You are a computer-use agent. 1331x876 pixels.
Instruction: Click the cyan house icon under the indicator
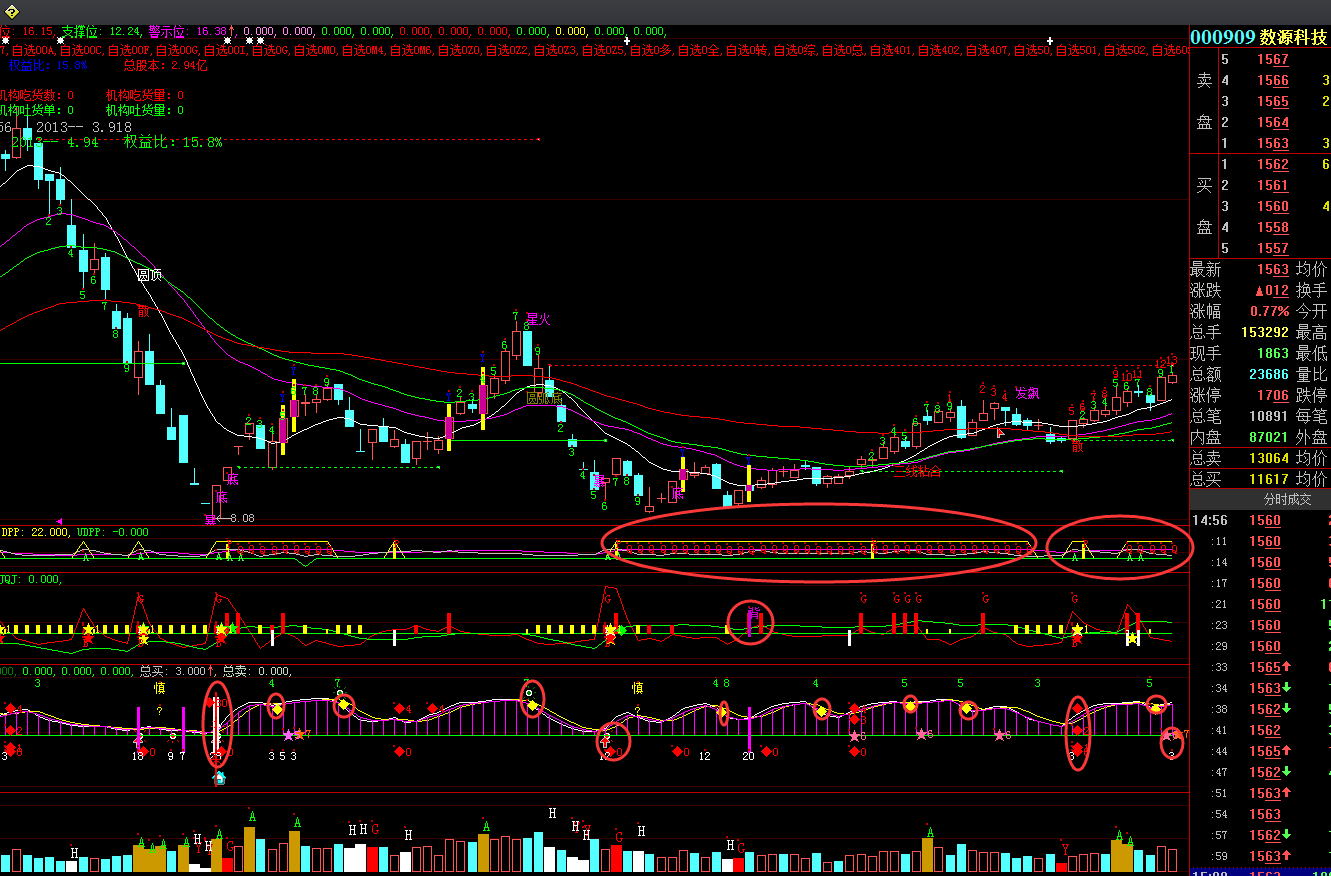220,776
